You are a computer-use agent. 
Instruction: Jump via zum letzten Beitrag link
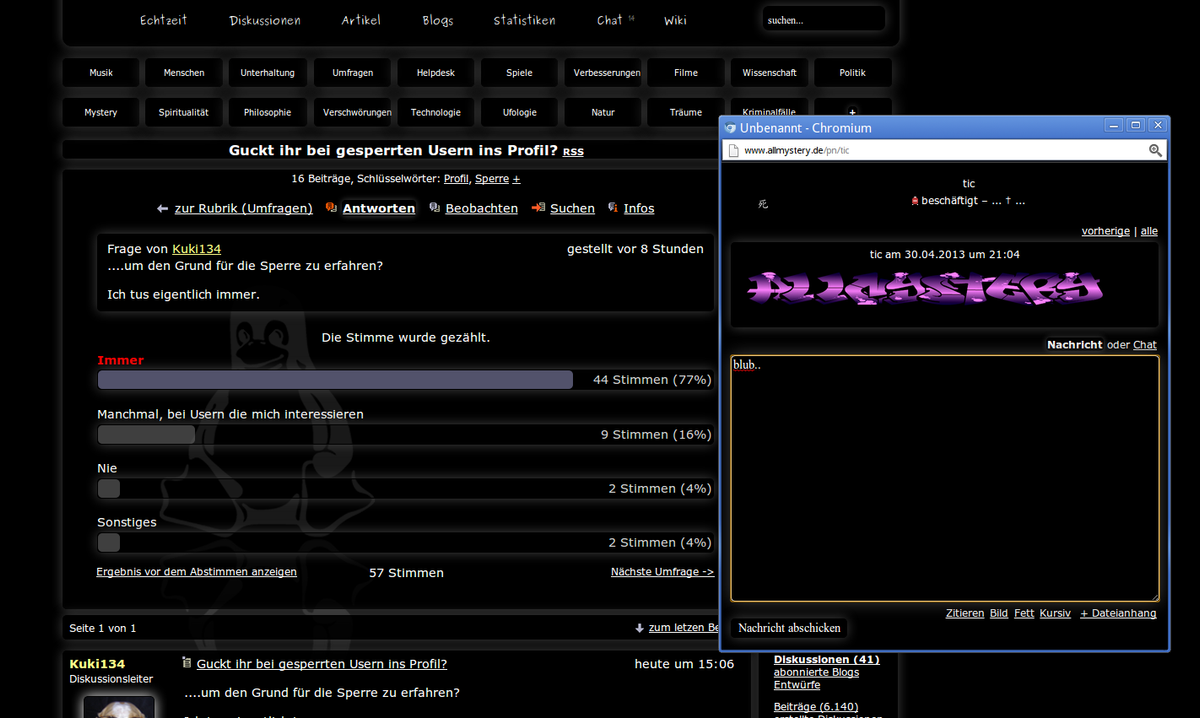pyautogui.click(x=684, y=628)
